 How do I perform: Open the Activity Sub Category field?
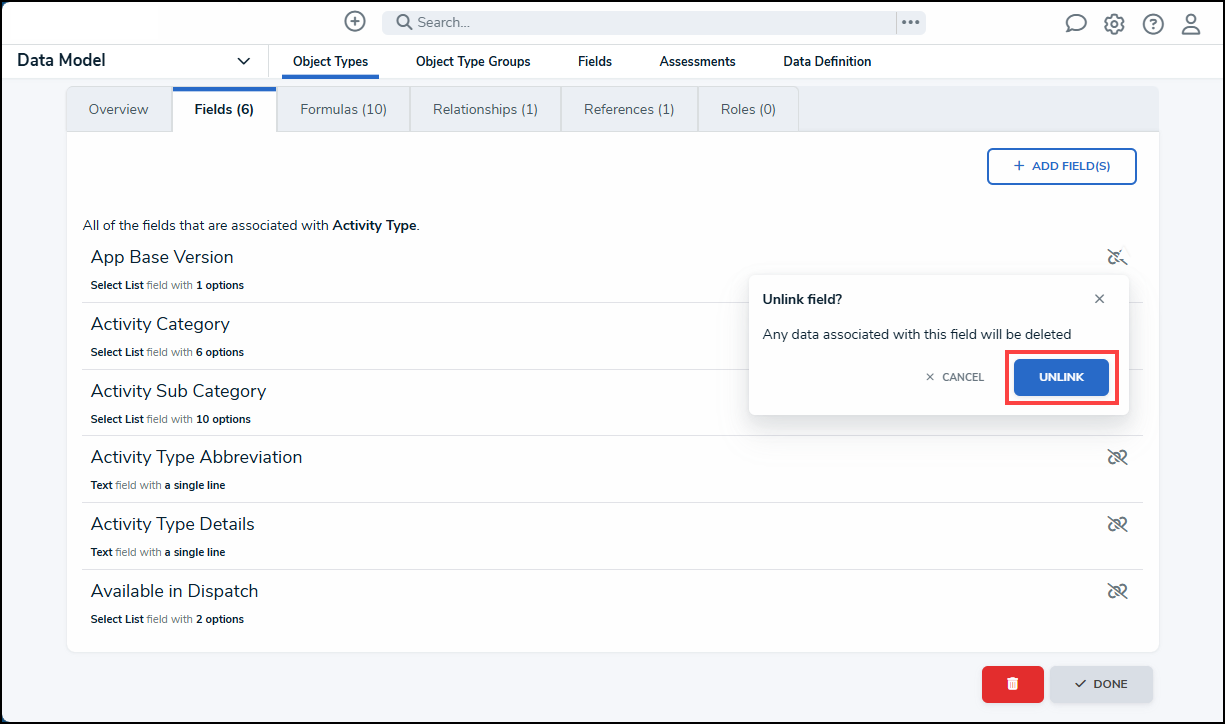[178, 391]
